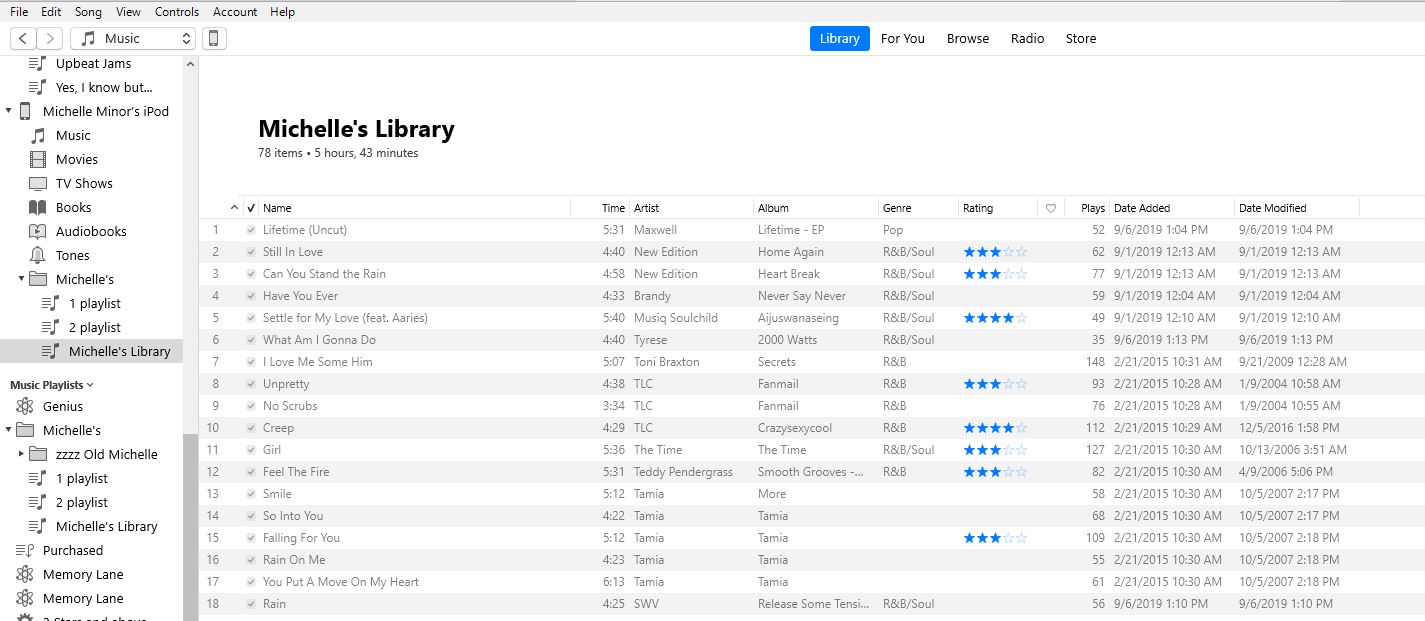1425x621 pixels.
Task: Toggle checkbox for Have You Ever
Action: pyautogui.click(x=251, y=296)
